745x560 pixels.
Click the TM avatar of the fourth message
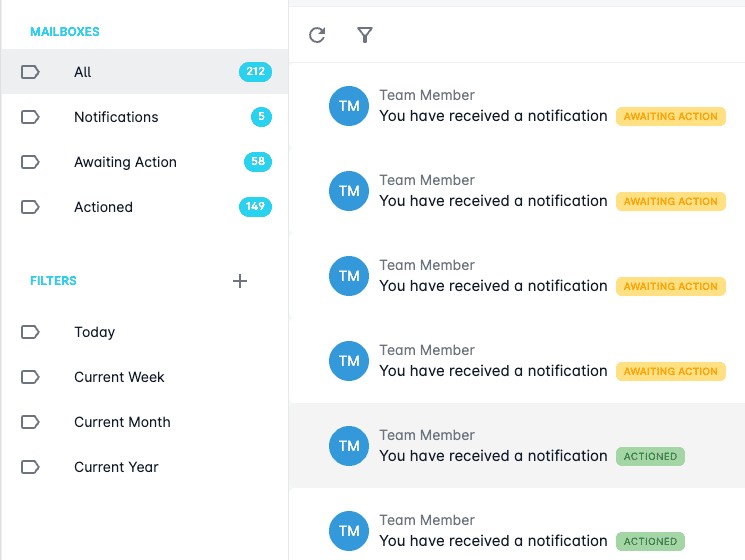click(349, 361)
